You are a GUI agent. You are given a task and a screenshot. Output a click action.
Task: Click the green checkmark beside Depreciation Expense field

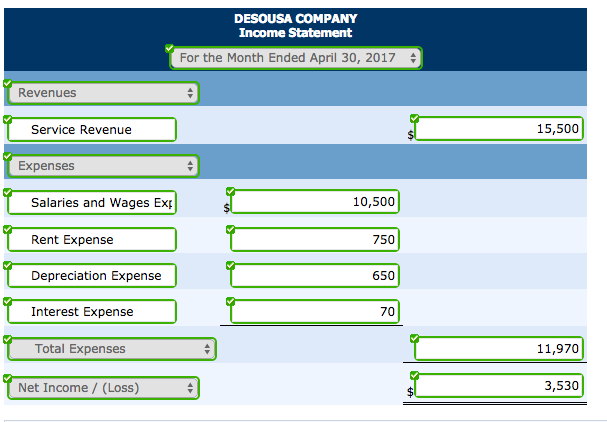pyautogui.click(x=7, y=265)
